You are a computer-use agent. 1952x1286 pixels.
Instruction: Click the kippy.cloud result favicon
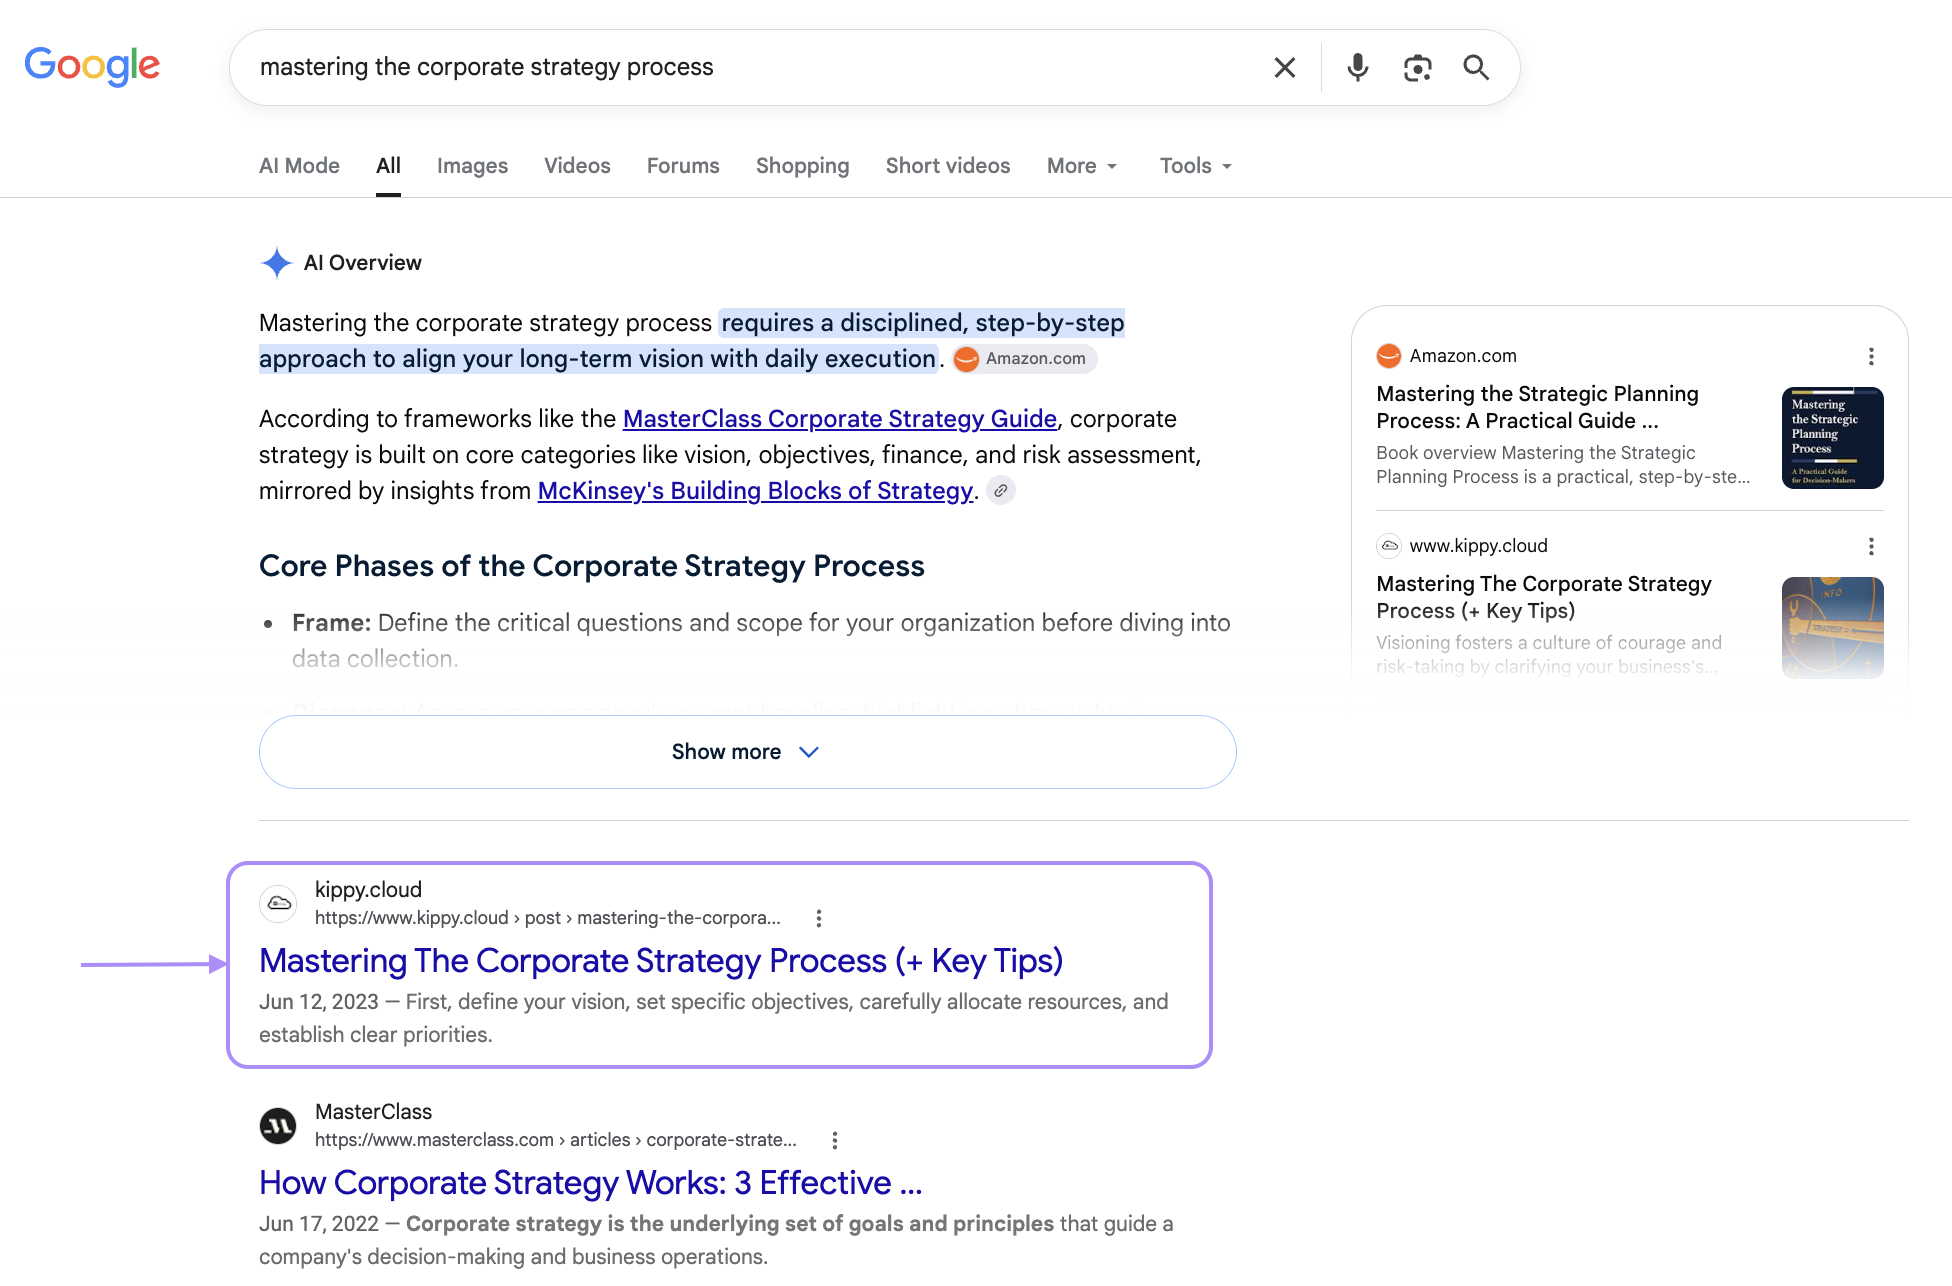coord(278,903)
